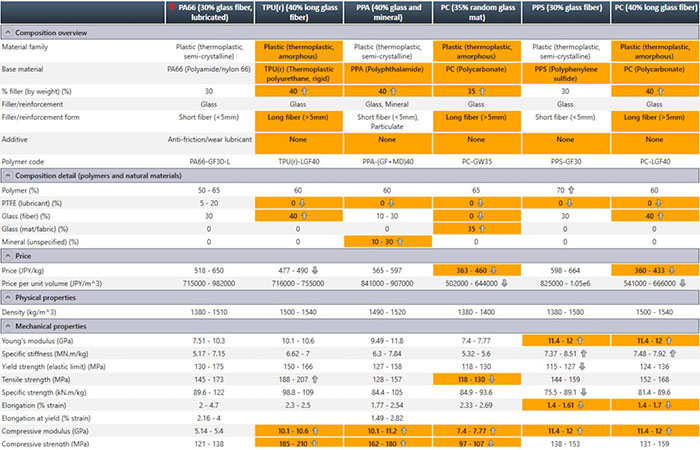
Task: Collapse the Mechanical properties section
Action: click(8, 326)
